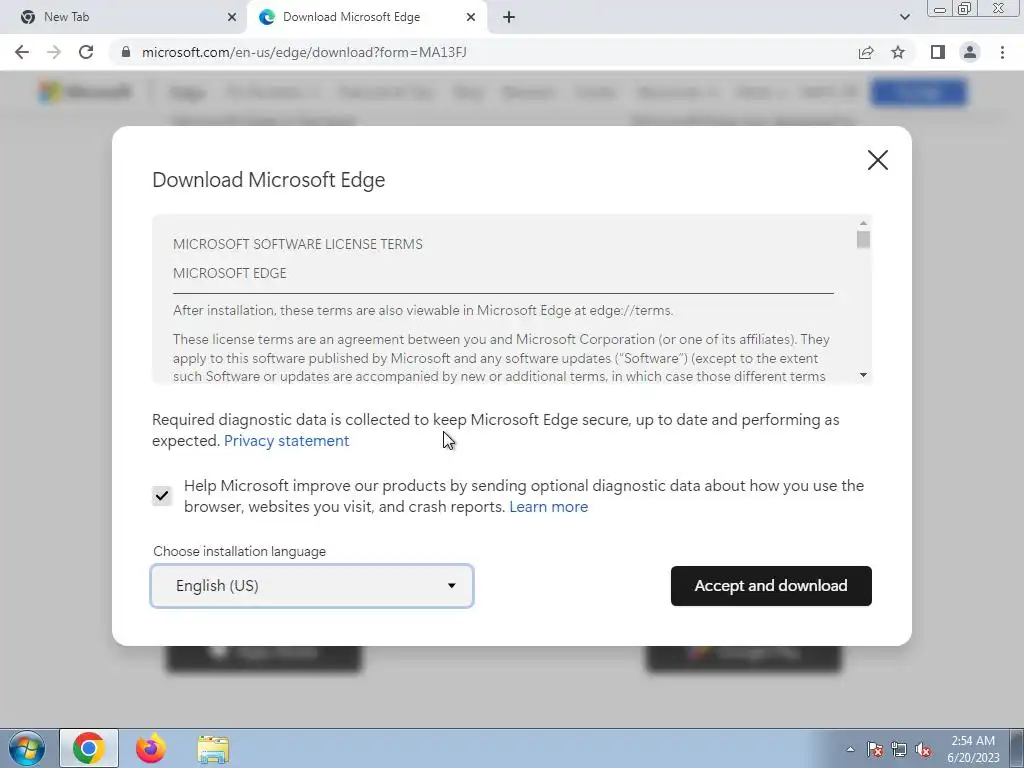Open the Chrome side panel icon
Image resolution: width=1024 pixels, height=768 pixels.
click(x=938, y=52)
